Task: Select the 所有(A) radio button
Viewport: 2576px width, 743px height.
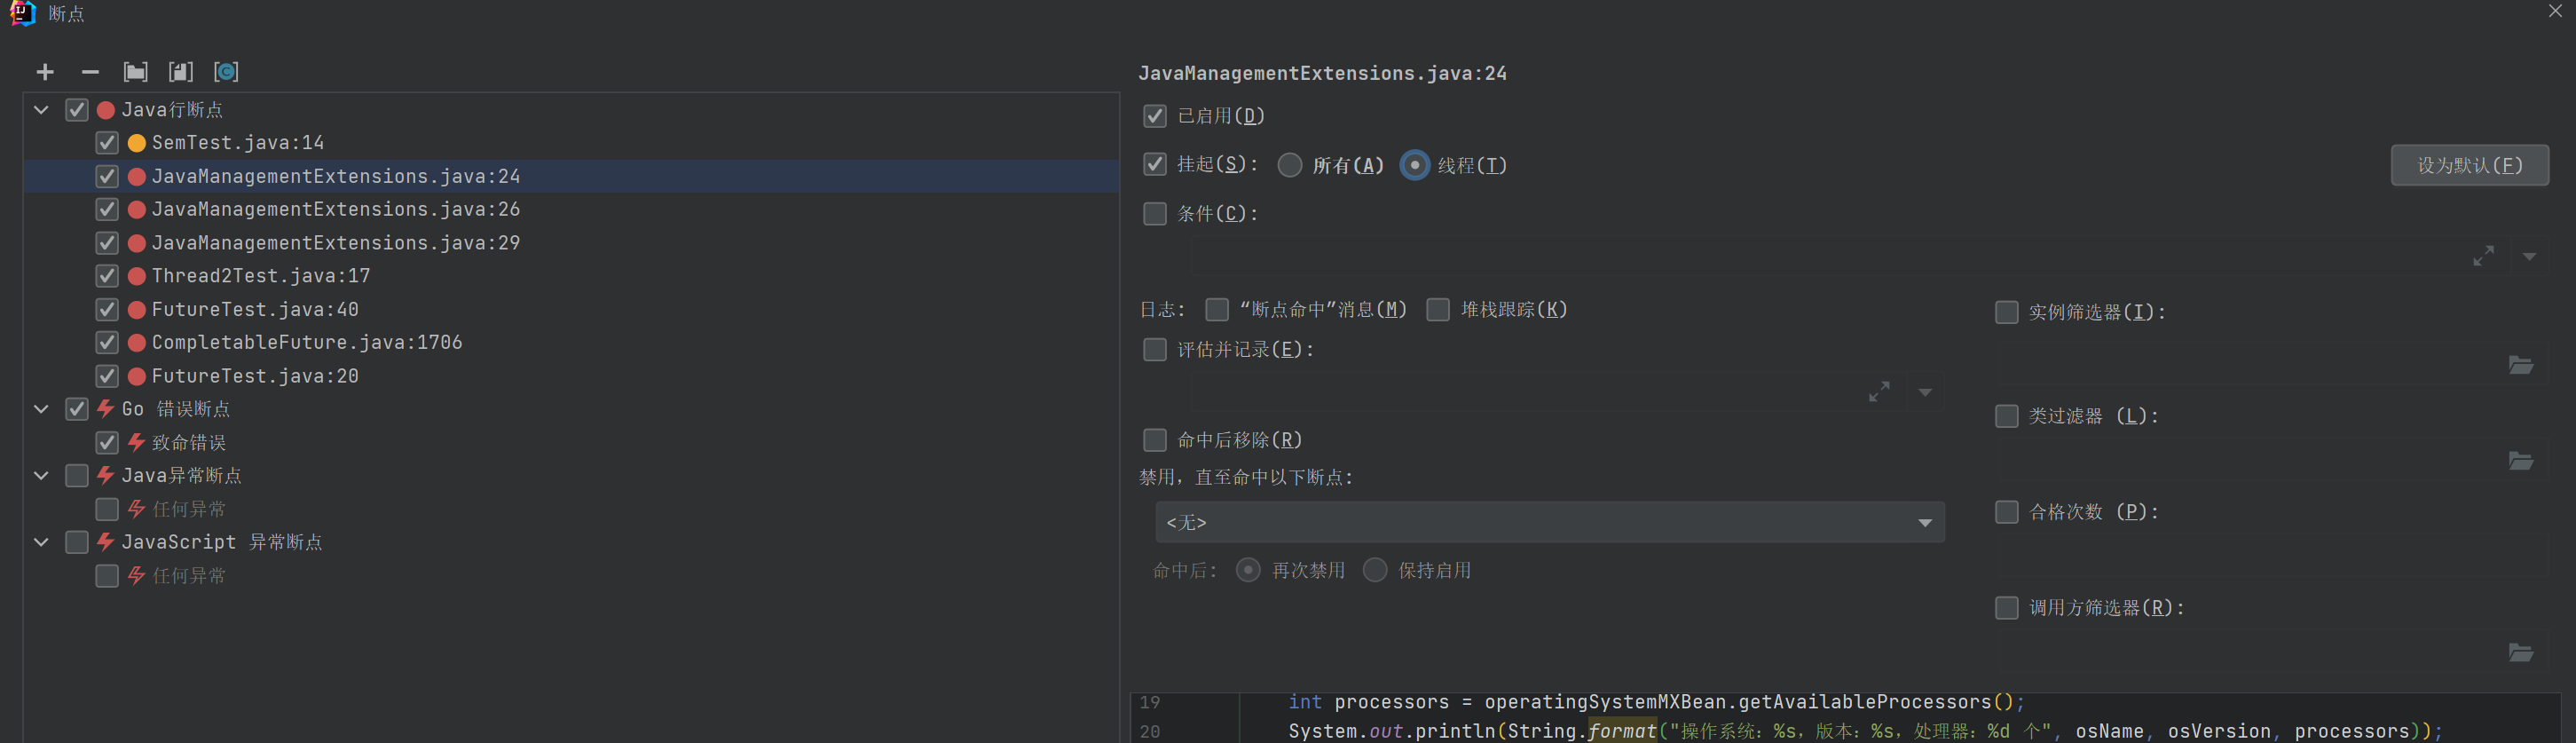Action: [x=1290, y=165]
